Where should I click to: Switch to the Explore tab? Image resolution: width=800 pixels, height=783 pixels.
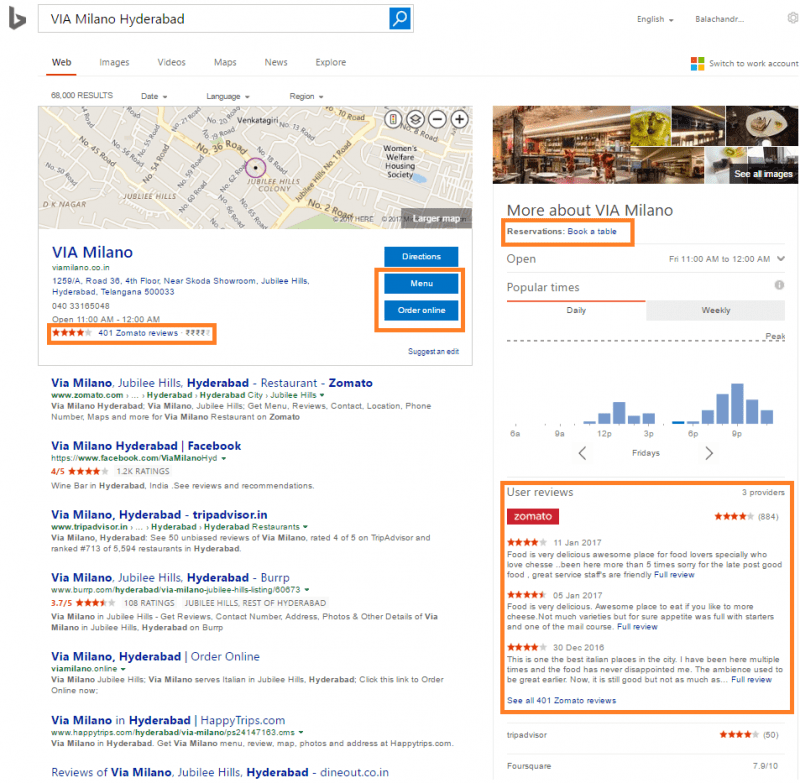pyautogui.click(x=331, y=62)
